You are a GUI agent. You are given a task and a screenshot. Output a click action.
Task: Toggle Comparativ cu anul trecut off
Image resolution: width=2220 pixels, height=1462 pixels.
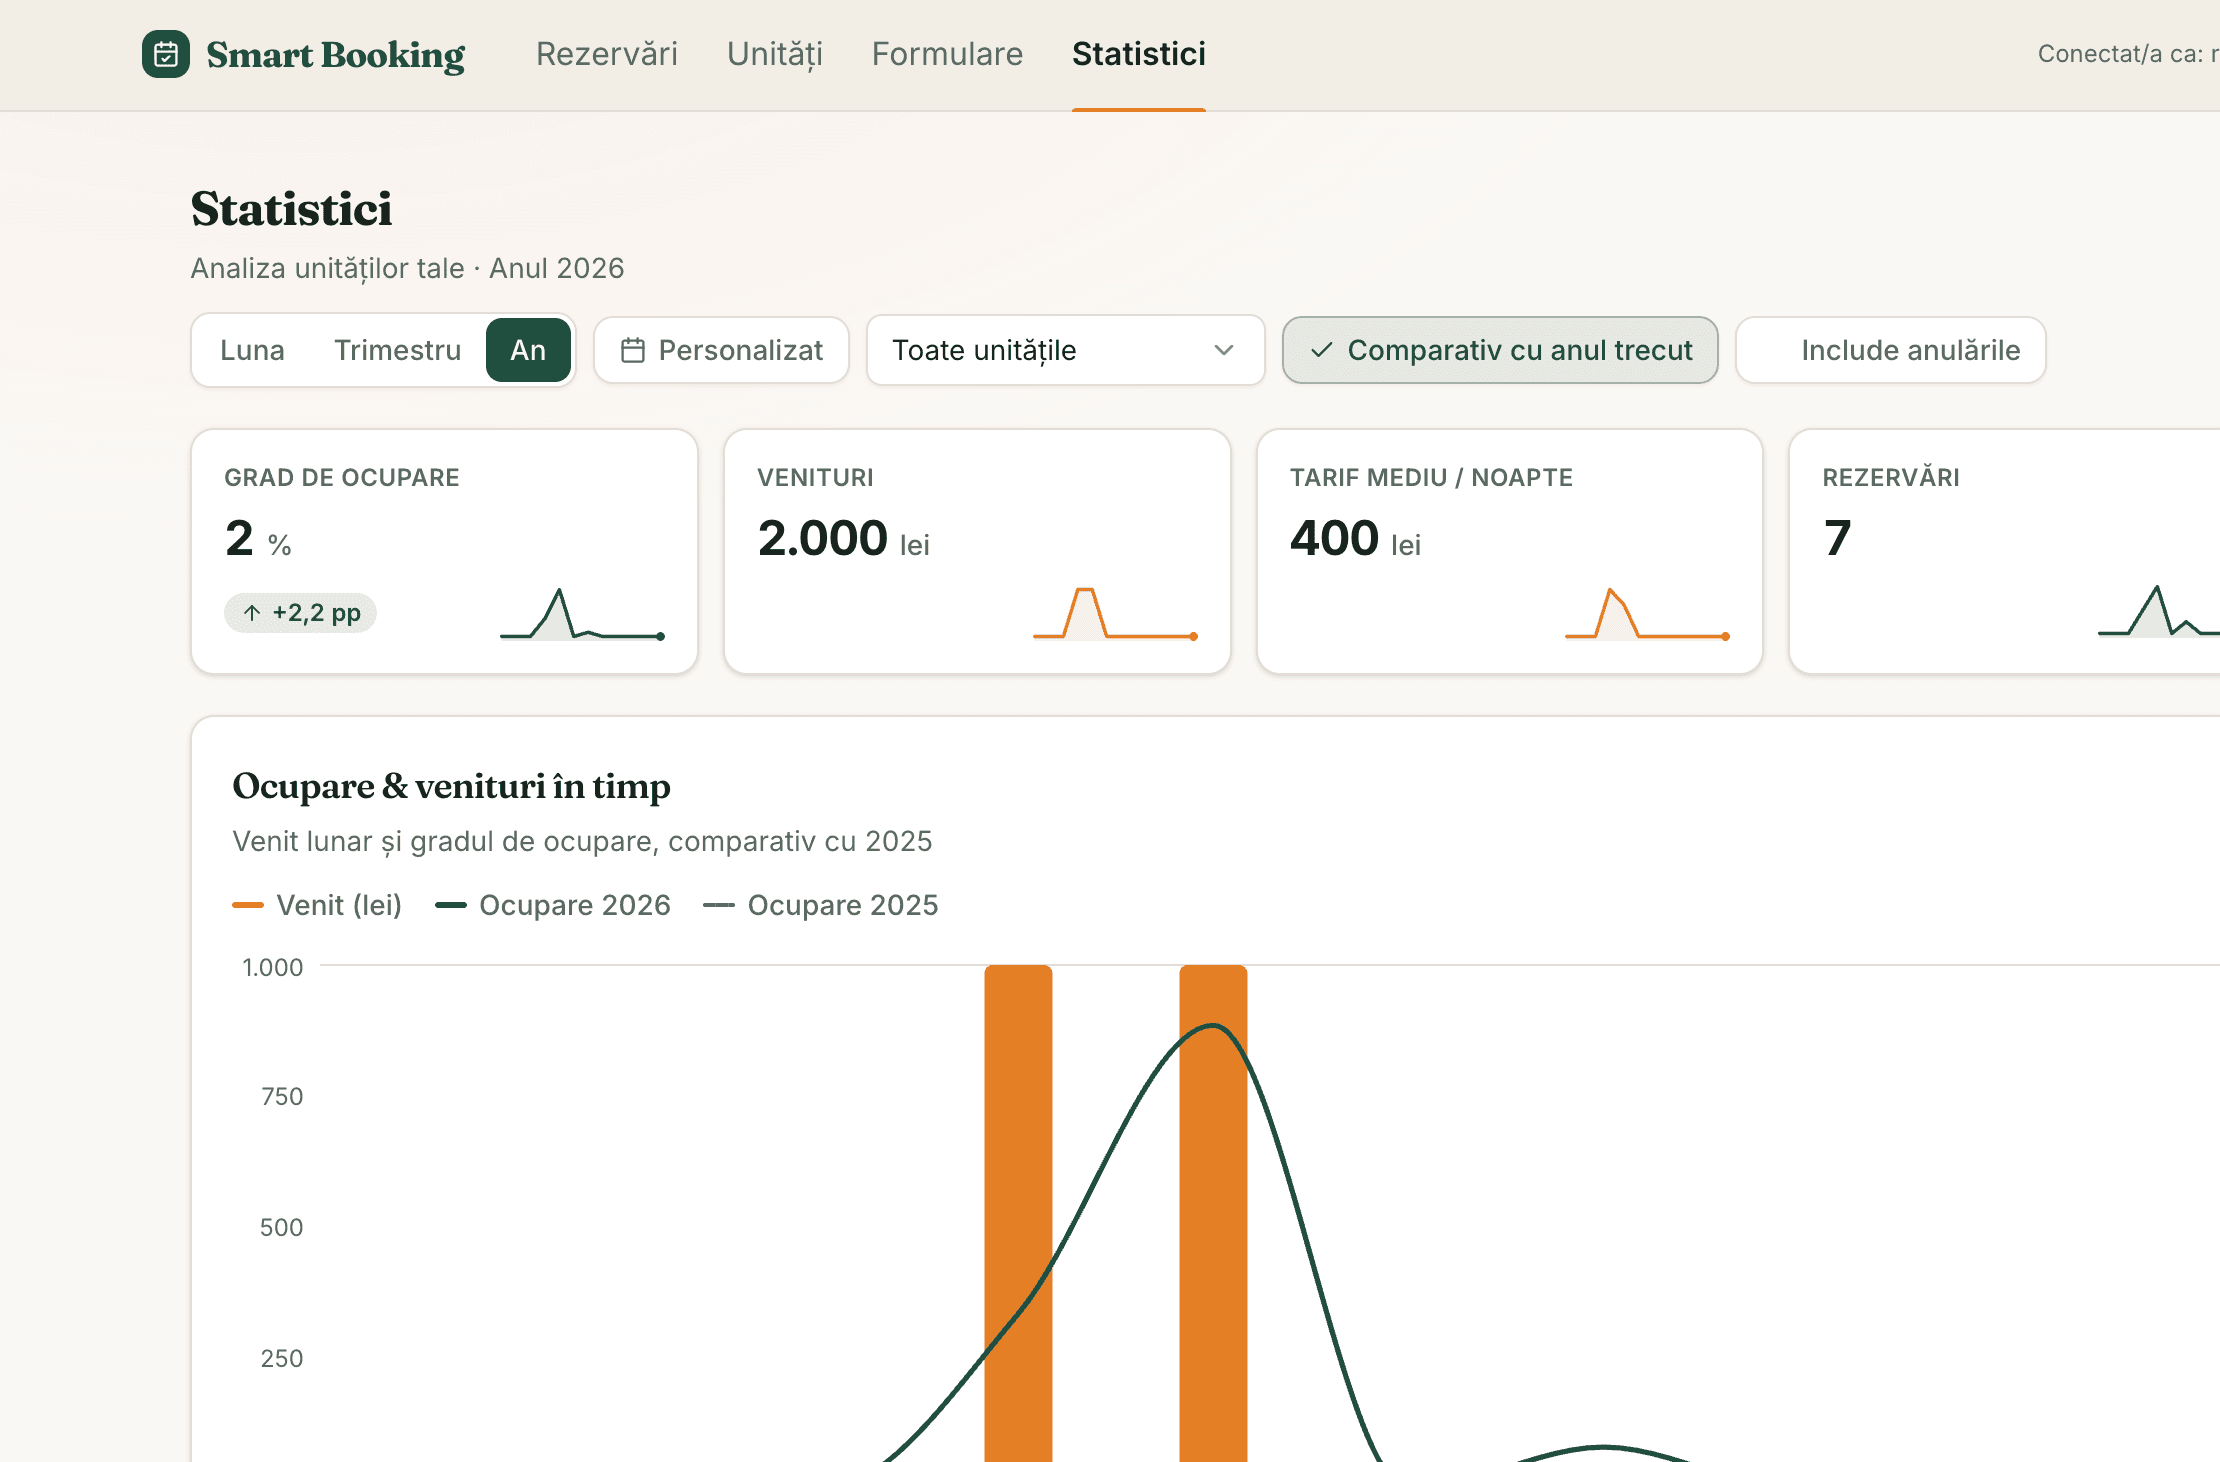1500,350
